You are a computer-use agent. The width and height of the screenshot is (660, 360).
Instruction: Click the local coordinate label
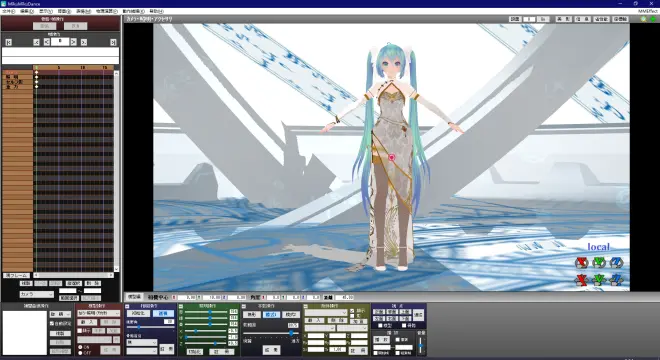point(599,247)
